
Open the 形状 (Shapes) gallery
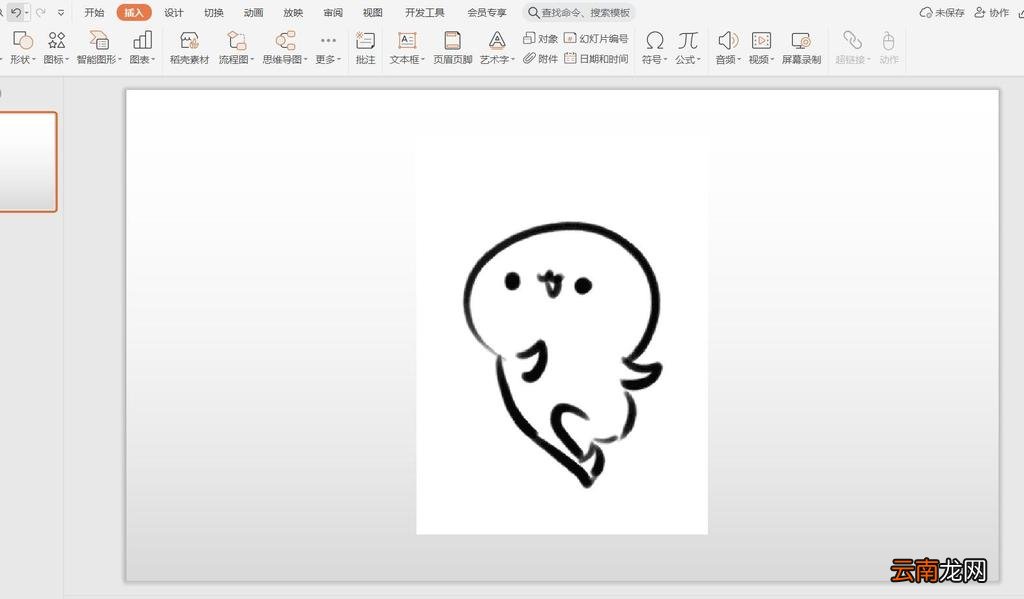23,48
